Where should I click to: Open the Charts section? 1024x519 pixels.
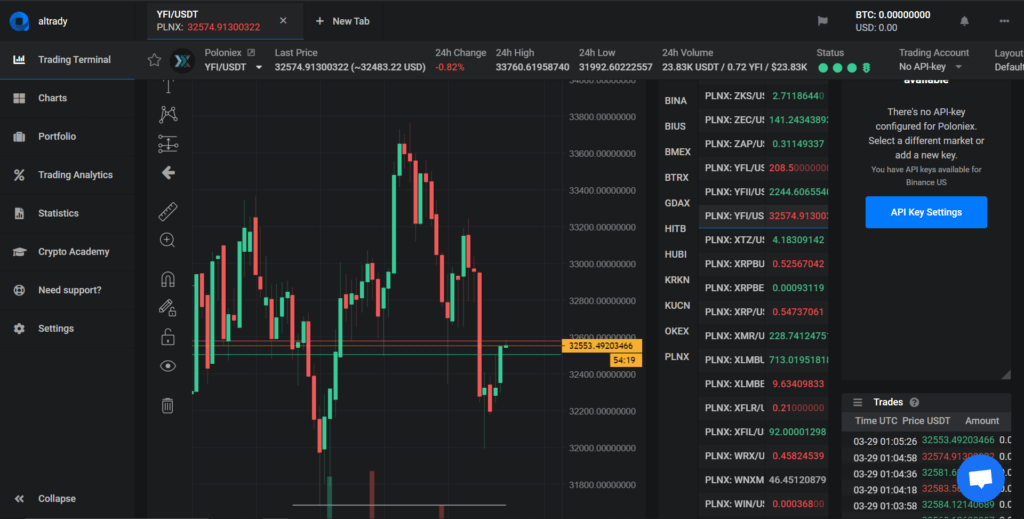67,98
